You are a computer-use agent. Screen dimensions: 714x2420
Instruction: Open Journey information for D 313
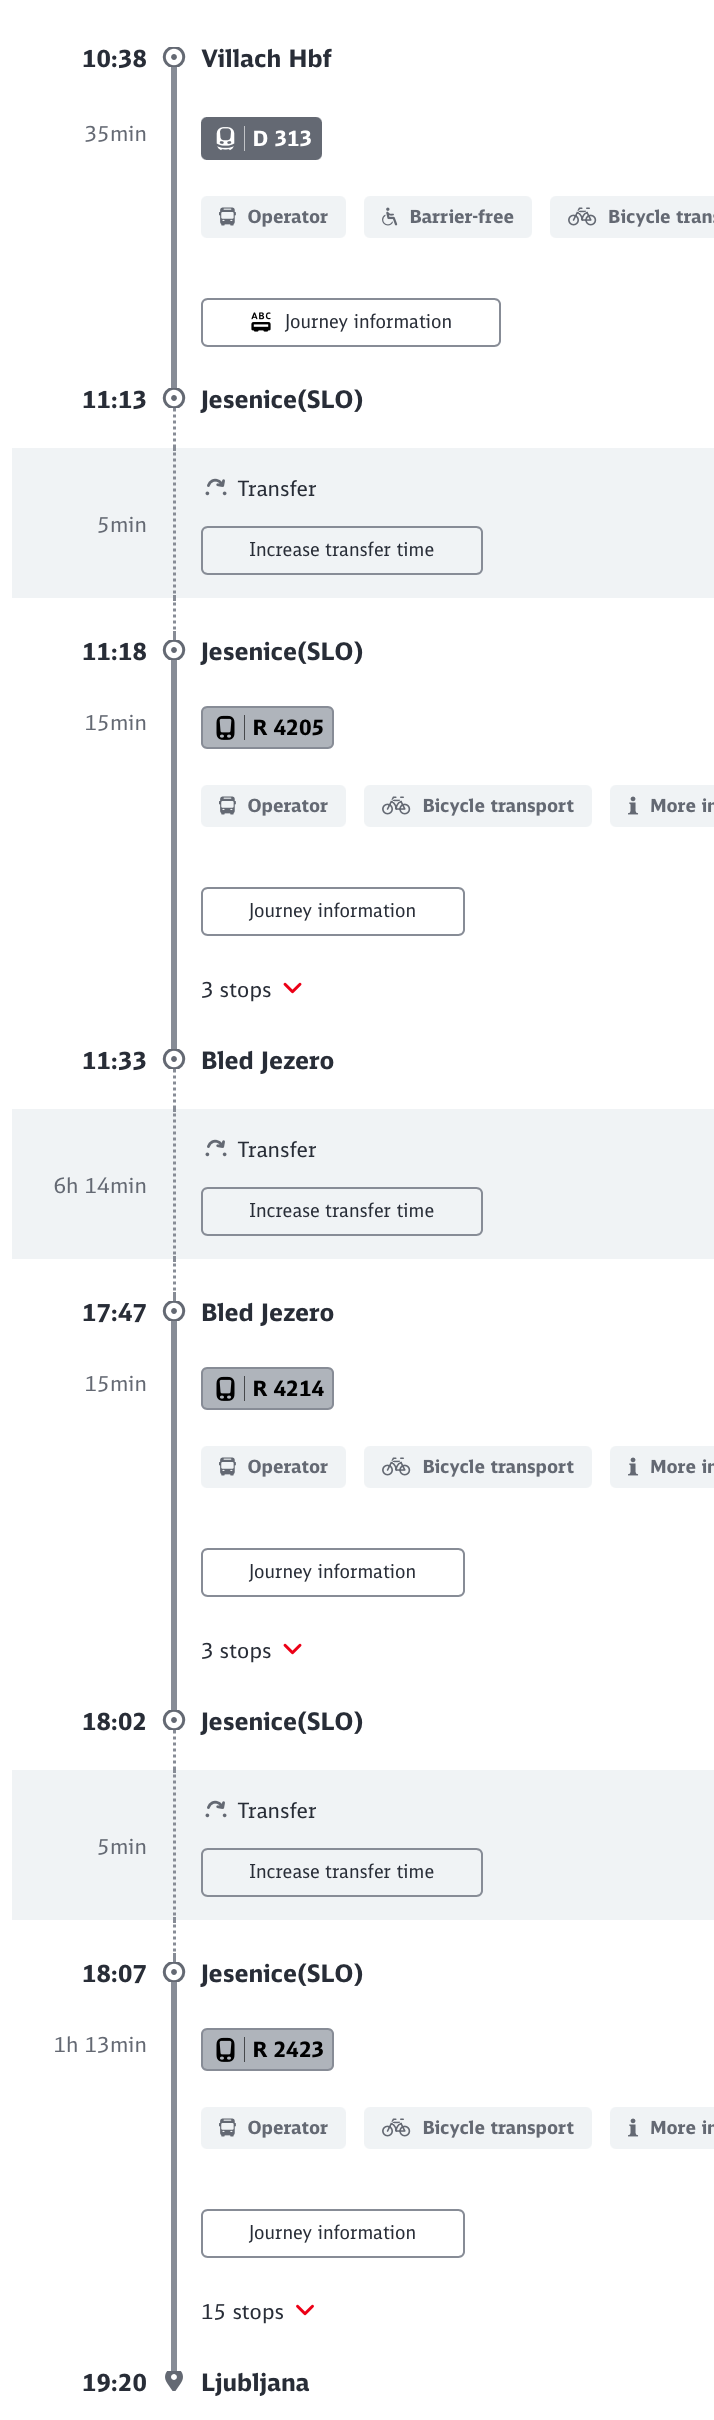[x=350, y=322]
